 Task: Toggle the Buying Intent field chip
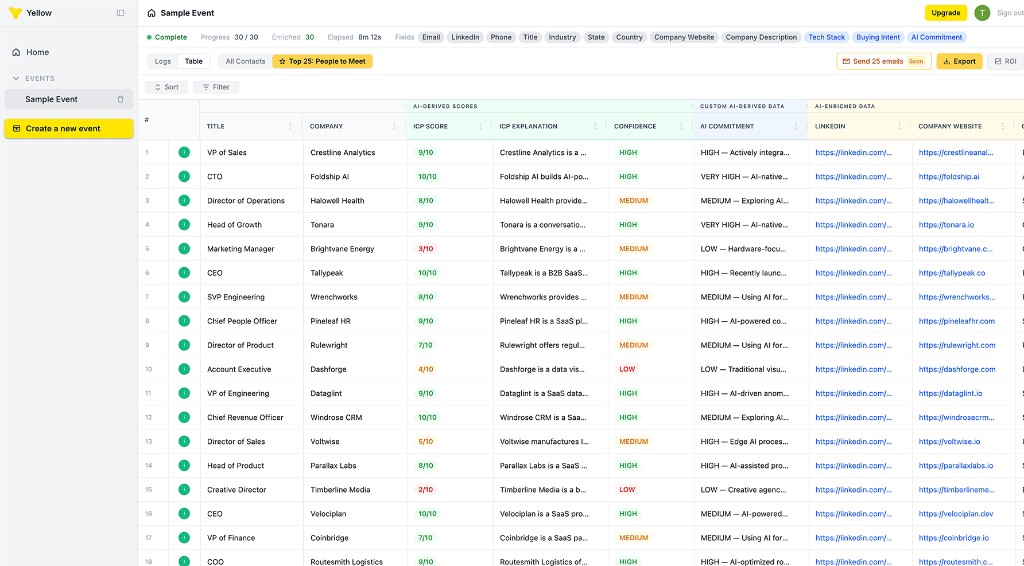878,37
